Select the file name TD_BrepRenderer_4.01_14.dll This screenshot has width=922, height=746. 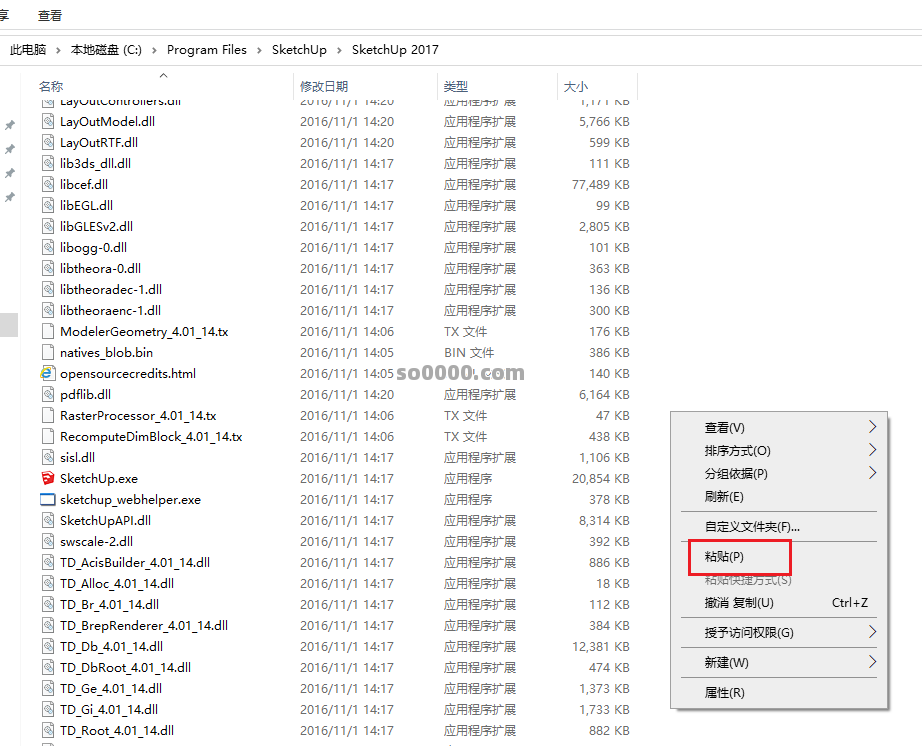coord(144,625)
